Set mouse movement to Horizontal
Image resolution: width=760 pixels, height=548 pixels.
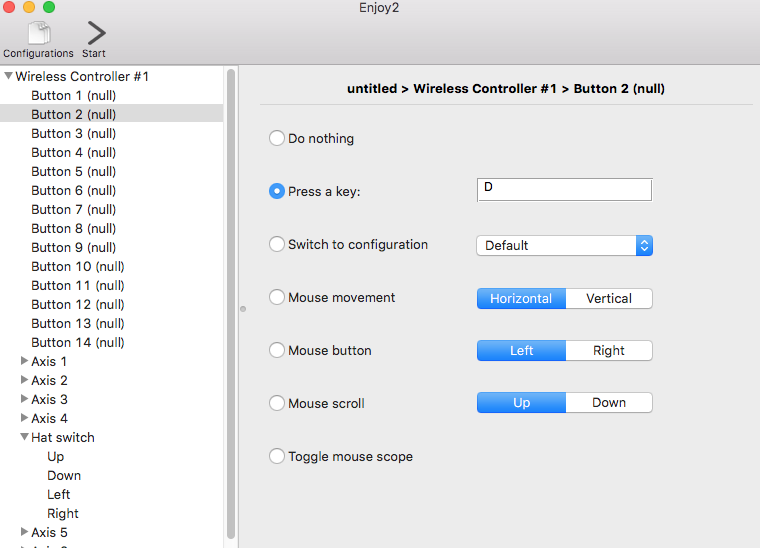521,298
